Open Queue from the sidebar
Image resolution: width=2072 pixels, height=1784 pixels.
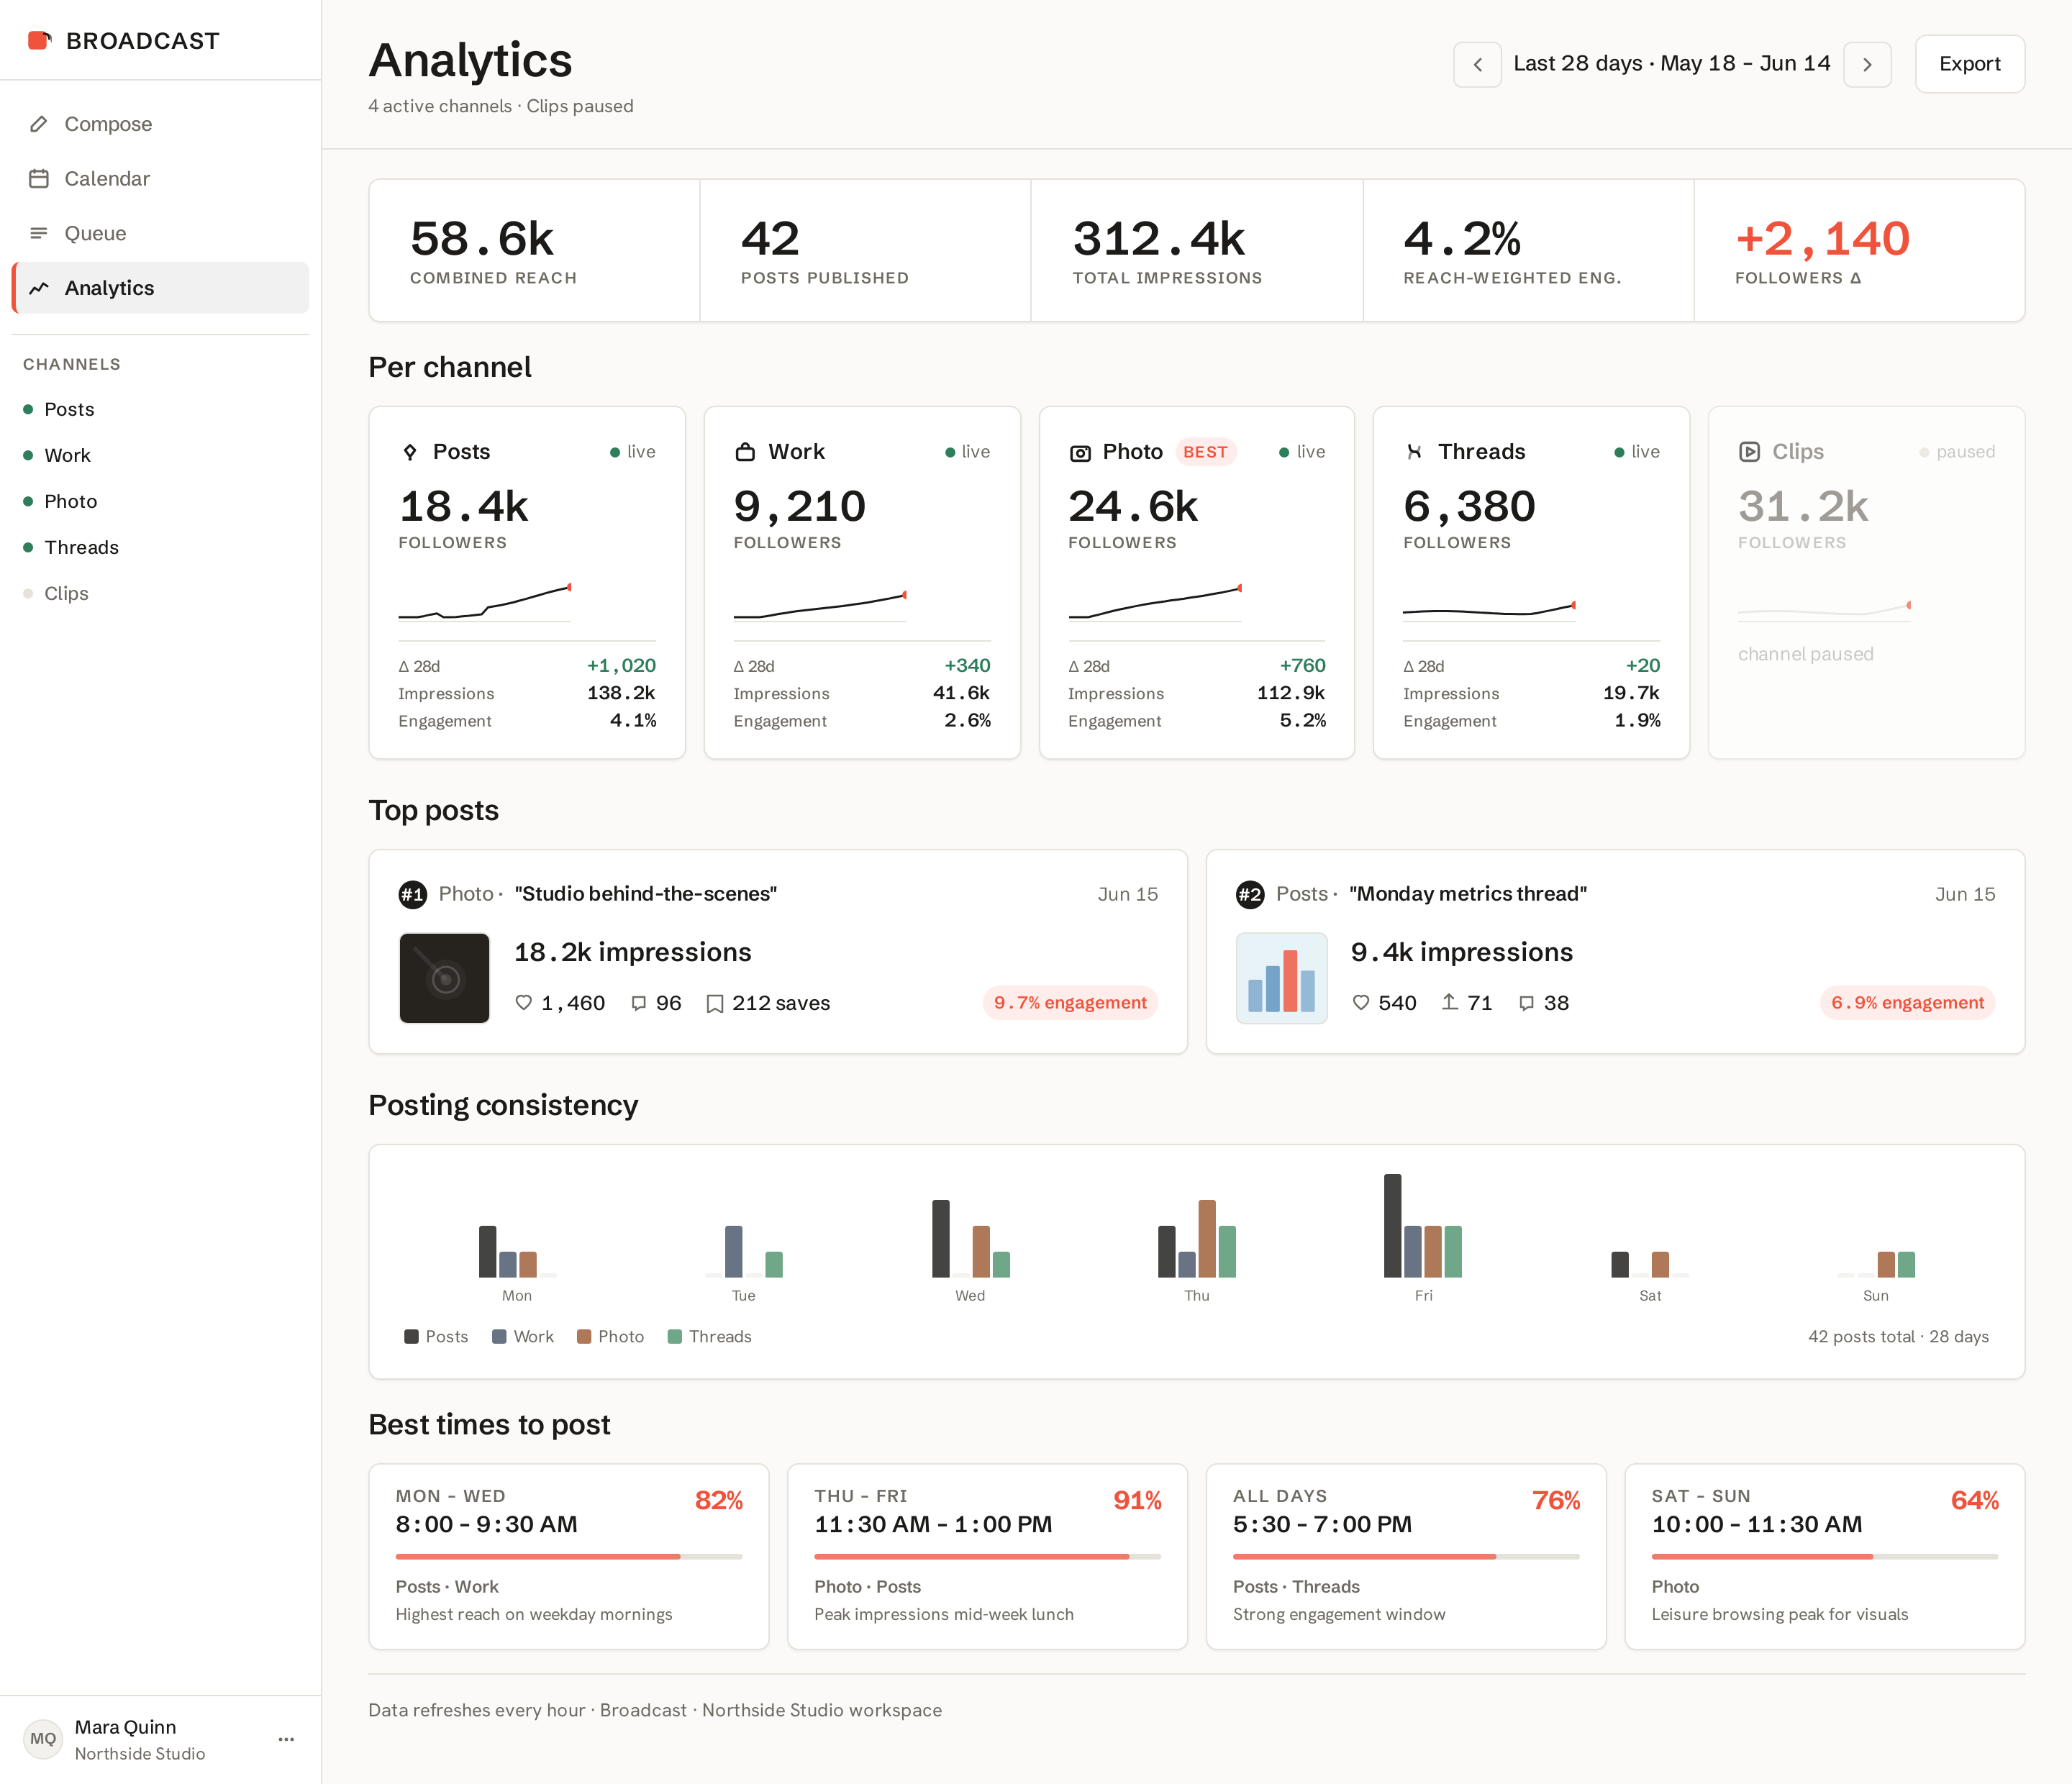161,233
